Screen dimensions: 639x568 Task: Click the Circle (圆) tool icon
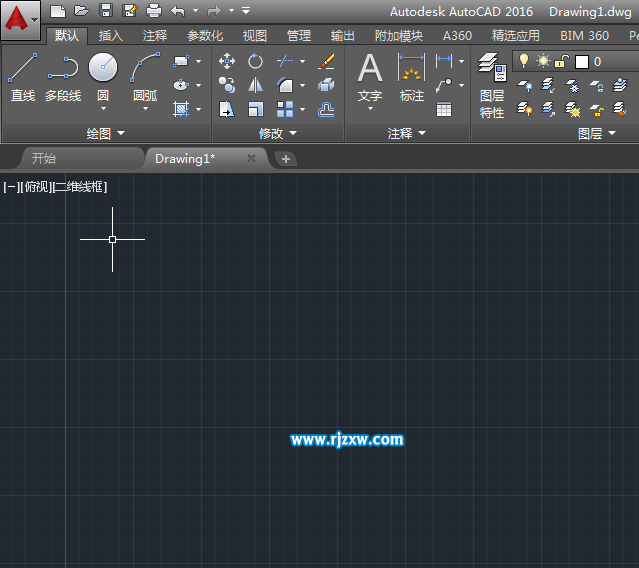(x=103, y=68)
